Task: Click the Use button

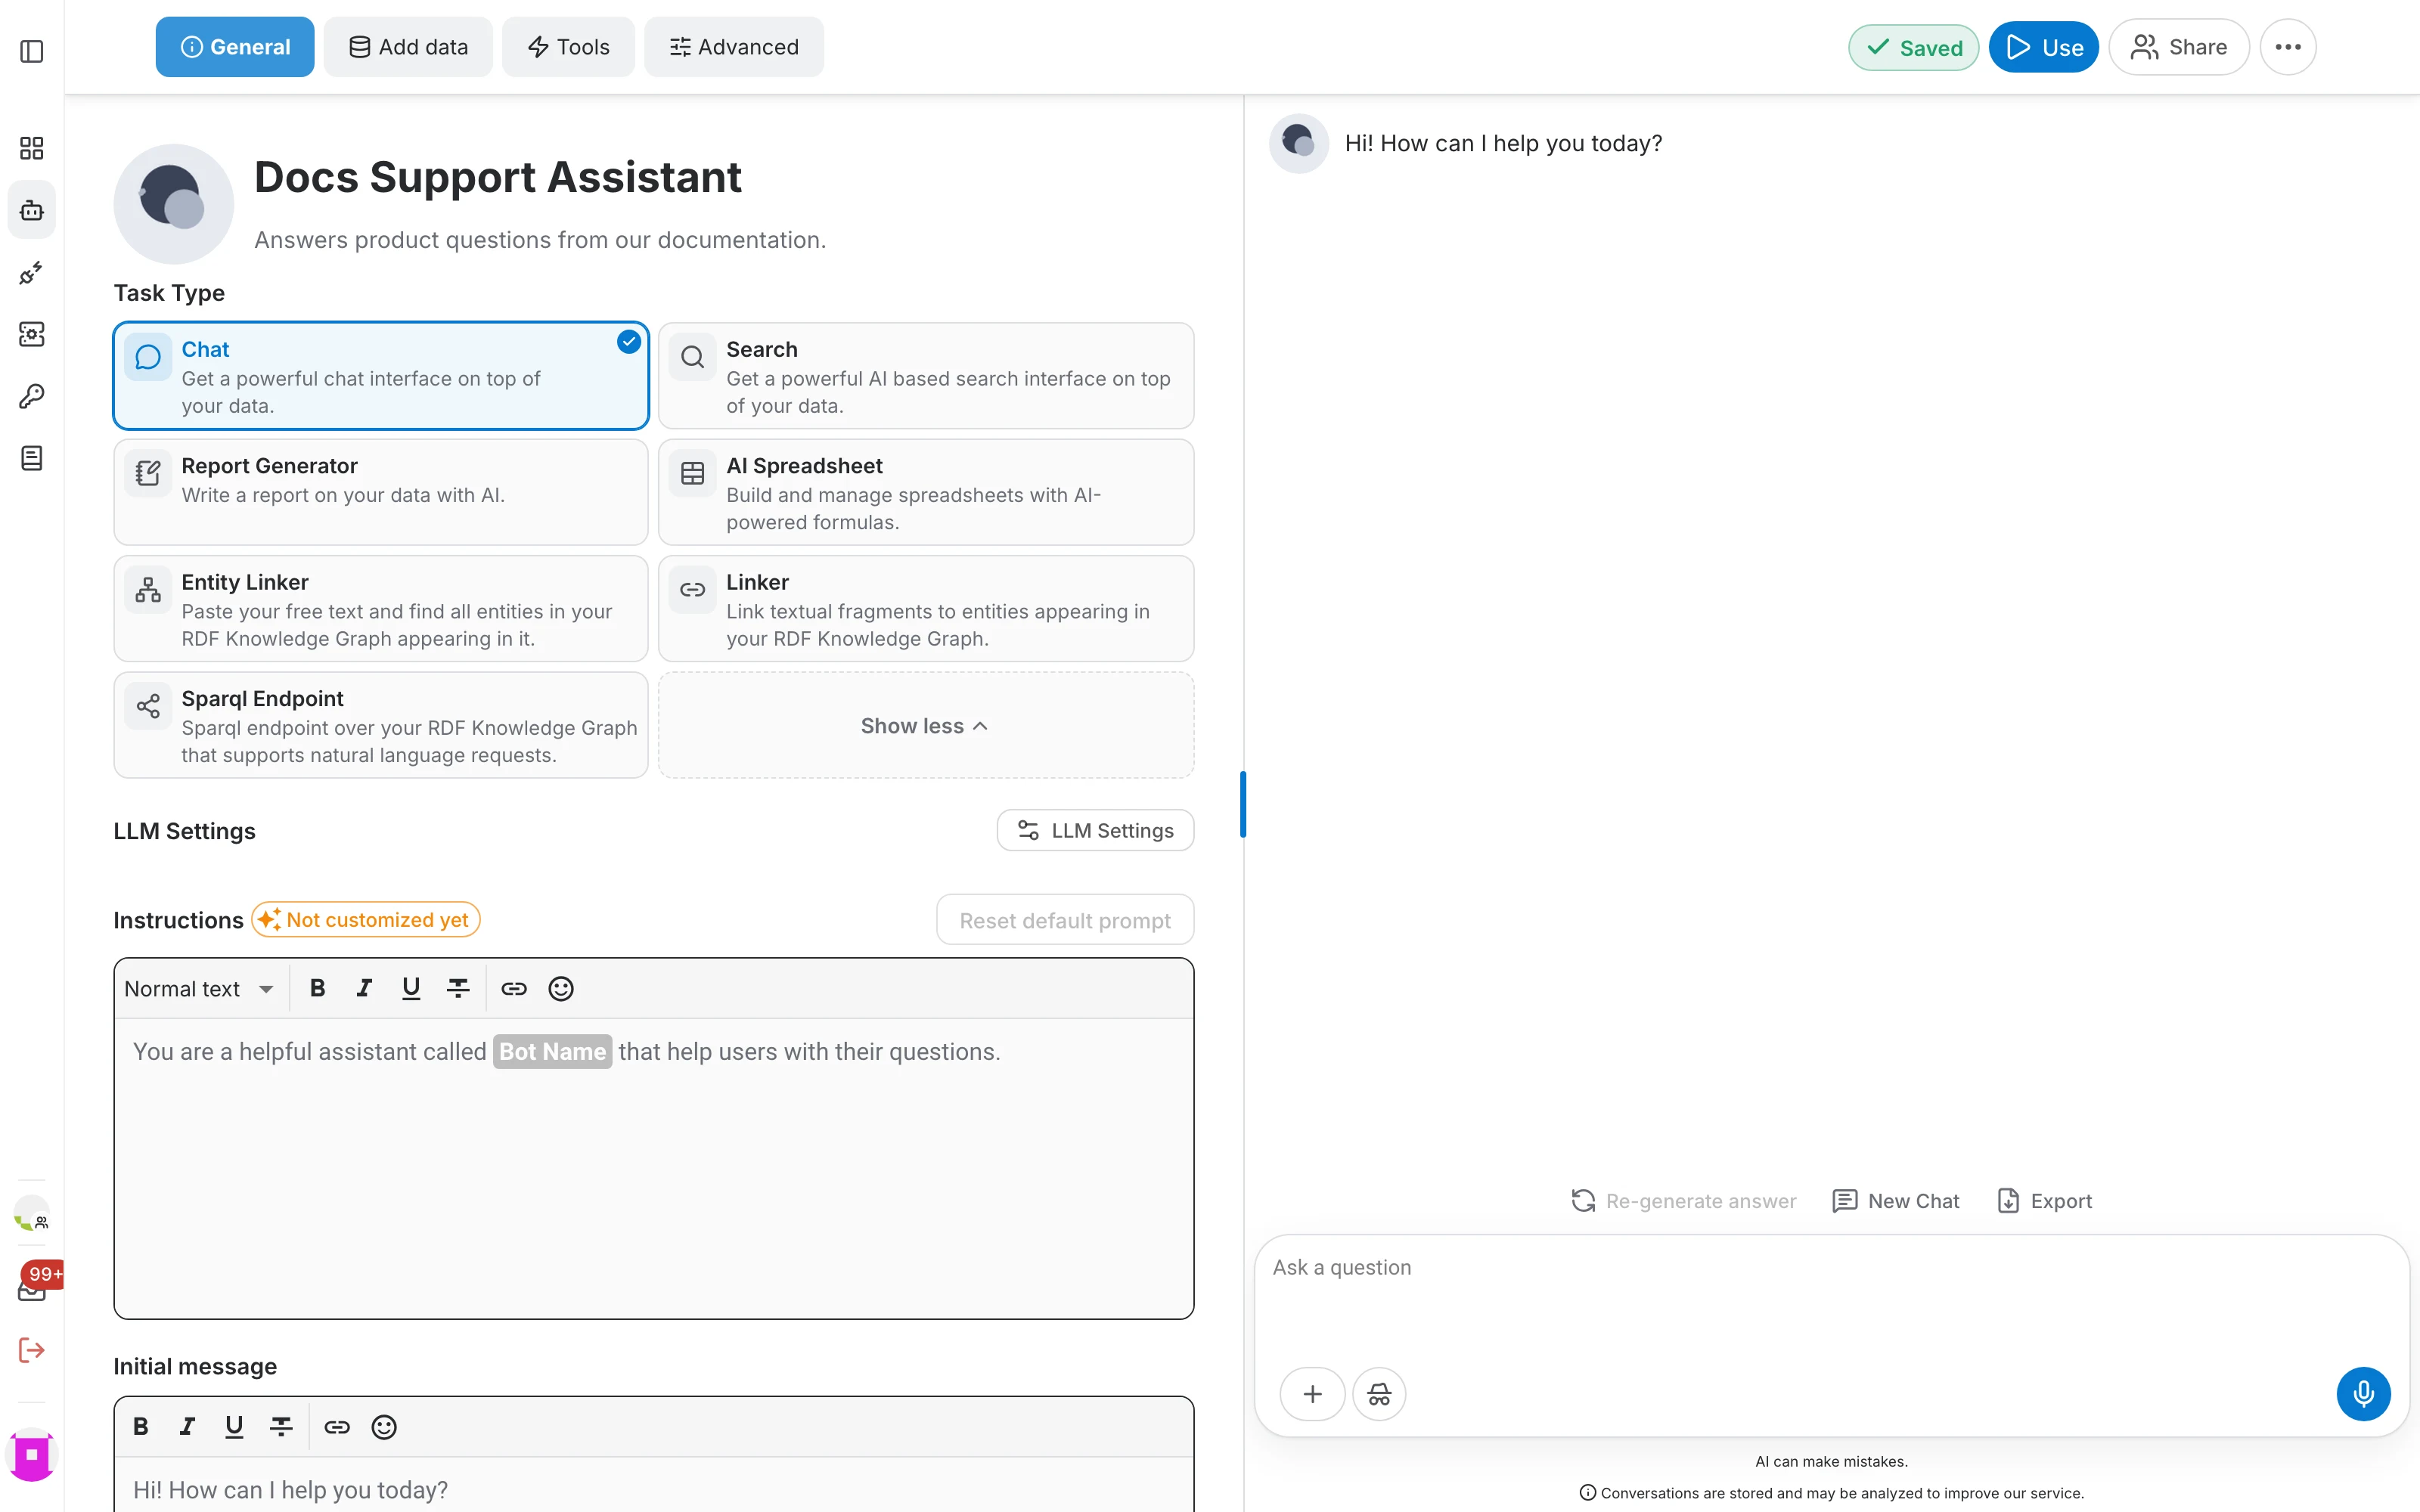Action: 2043,47
